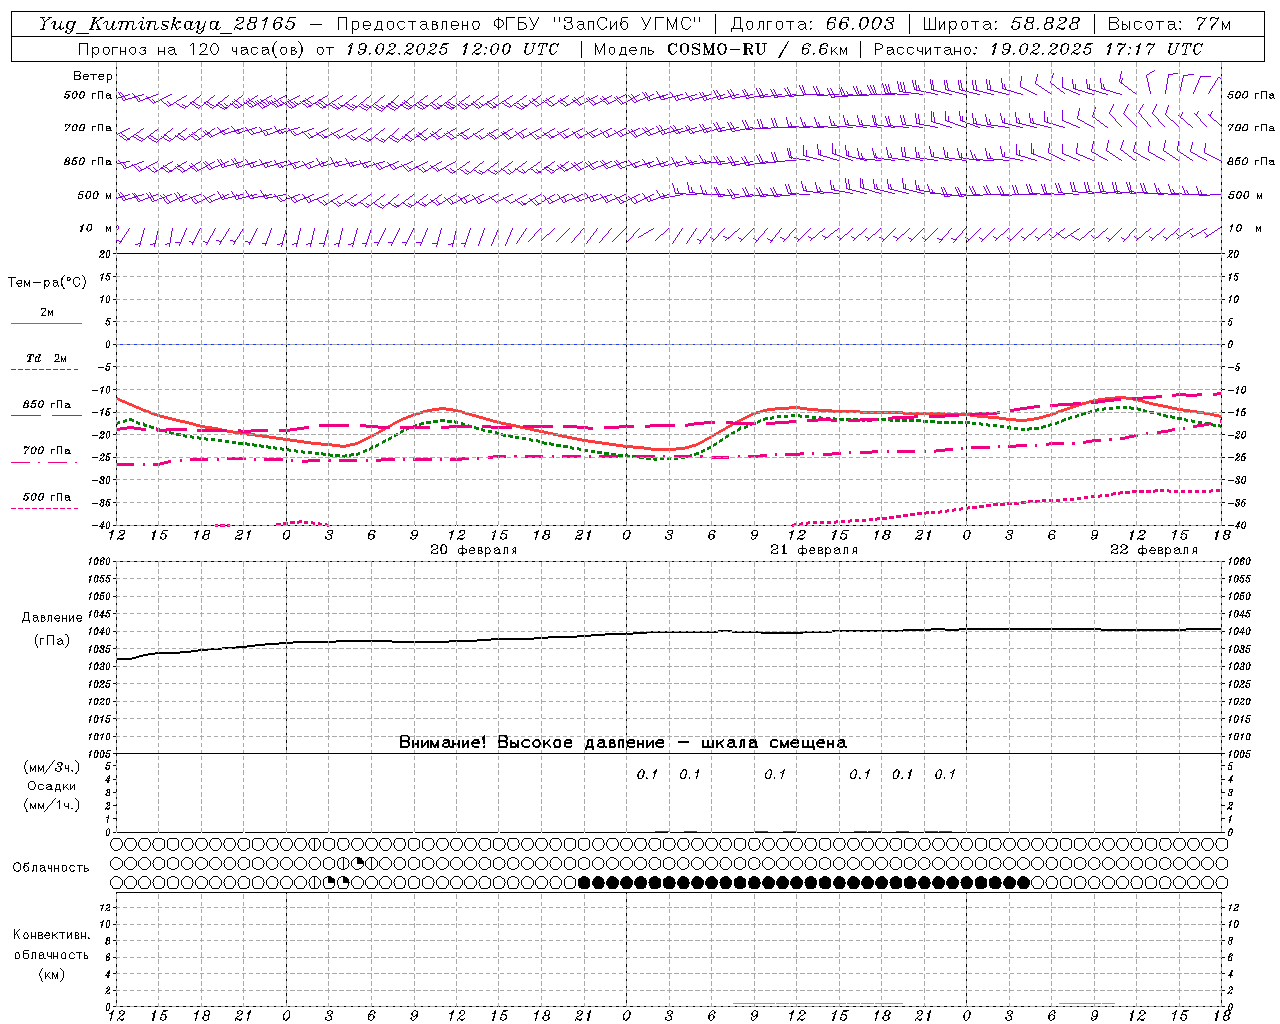Click the (мм/1ч.) unit label
The image size is (1280, 1024).
click(x=52, y=806)
